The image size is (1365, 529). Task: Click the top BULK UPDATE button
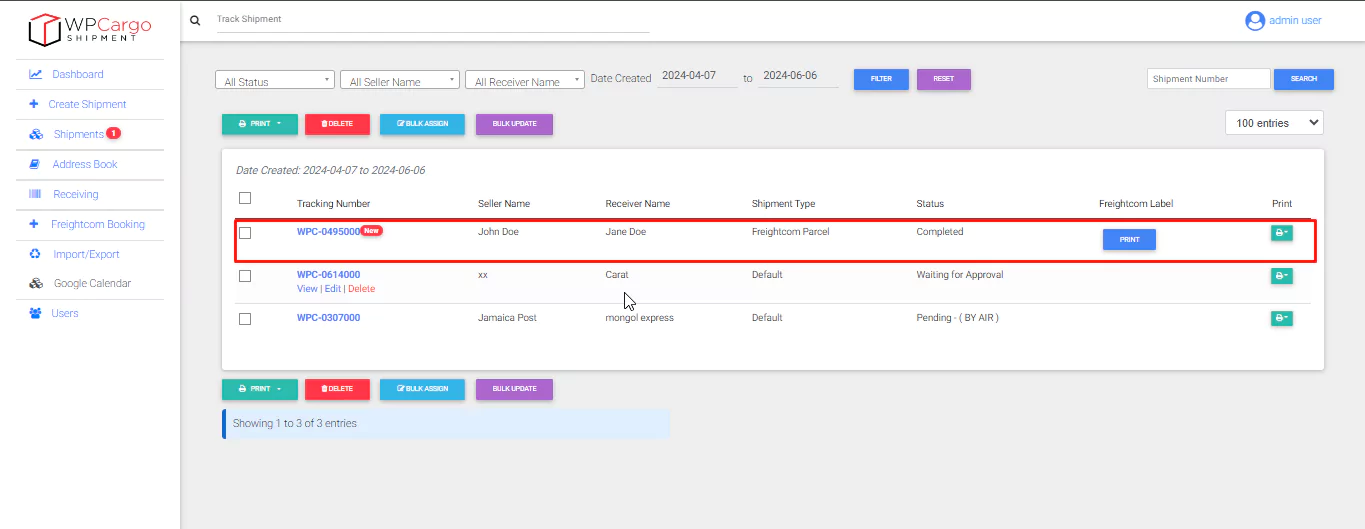pos(514,124)
